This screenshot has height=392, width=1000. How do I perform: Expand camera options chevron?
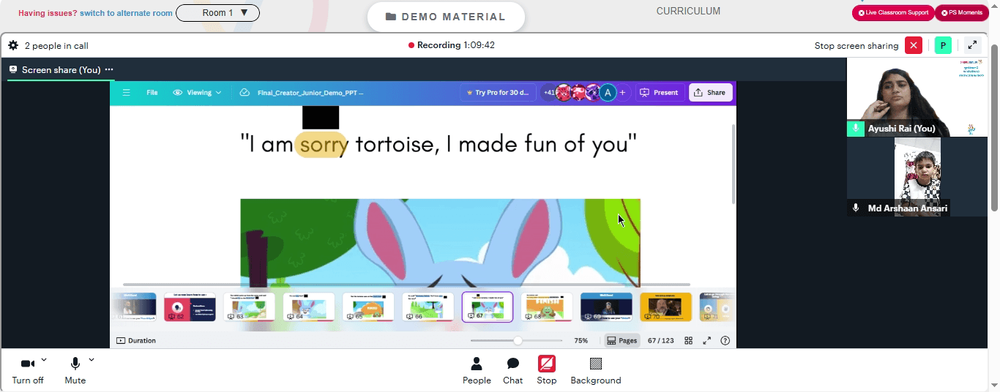pos(44,360)
